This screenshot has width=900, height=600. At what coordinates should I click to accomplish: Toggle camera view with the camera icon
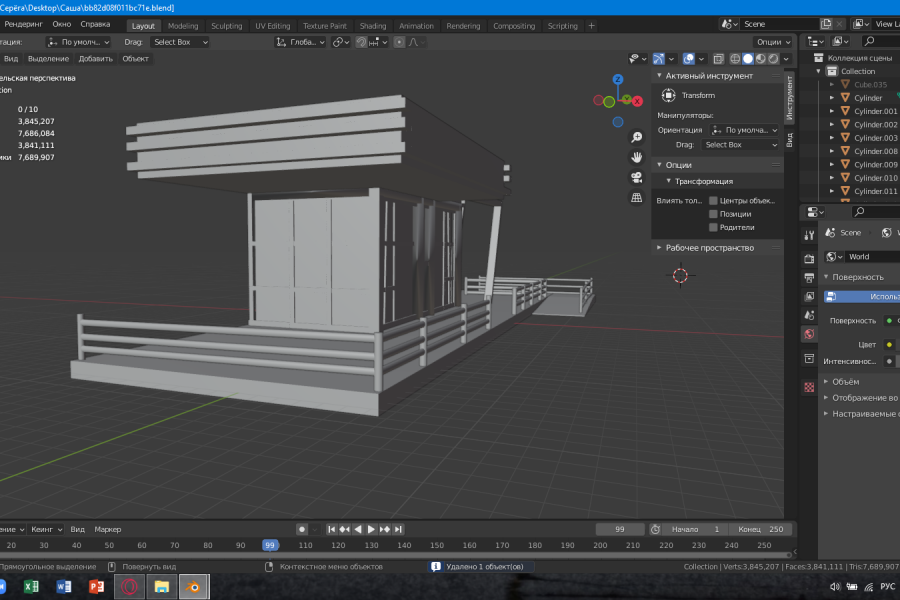pyautogui.click(x=636, y=177)
